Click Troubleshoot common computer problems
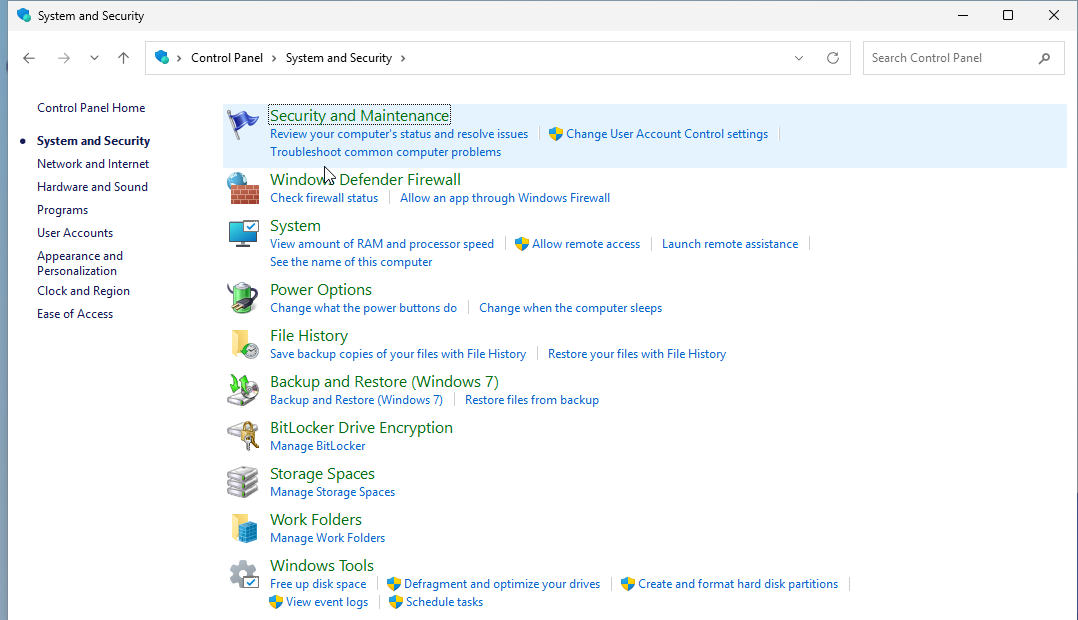Viewport: 1078px width, 620px height. [x=385, y=152]
